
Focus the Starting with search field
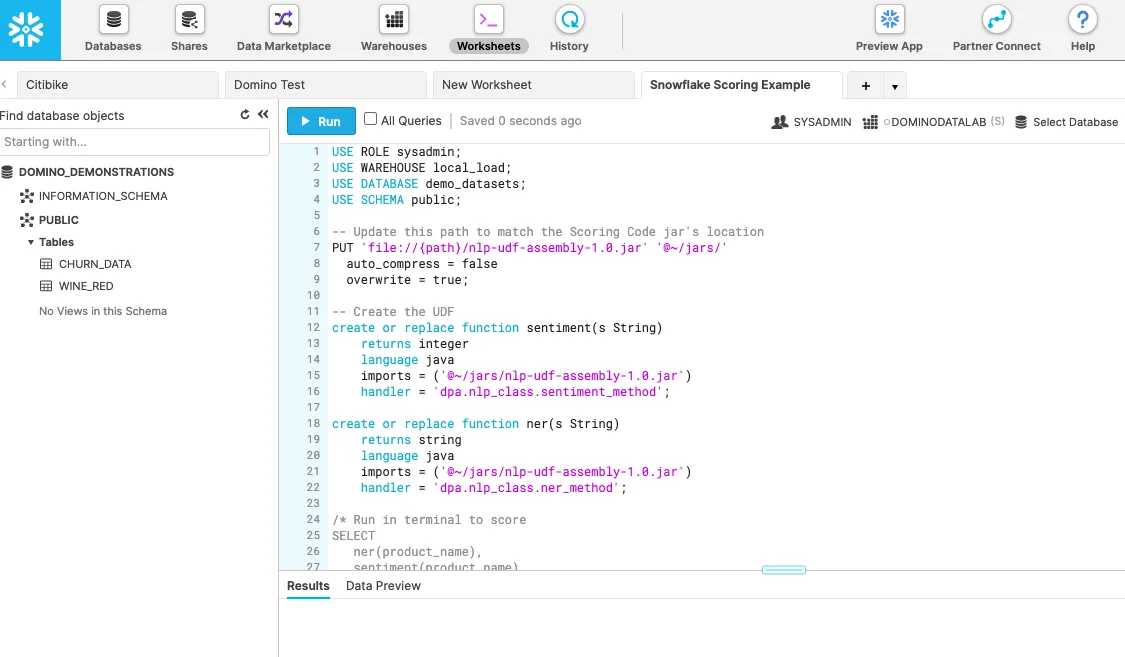pyautogui.click(x=135, y=142)
